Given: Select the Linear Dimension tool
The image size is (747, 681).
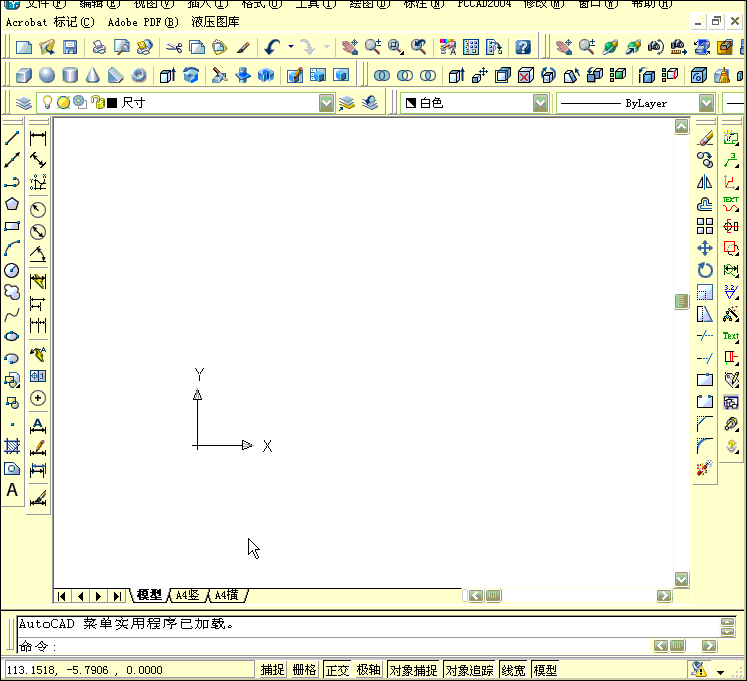Looking at the screenshot, I should (x=38, y=139).
